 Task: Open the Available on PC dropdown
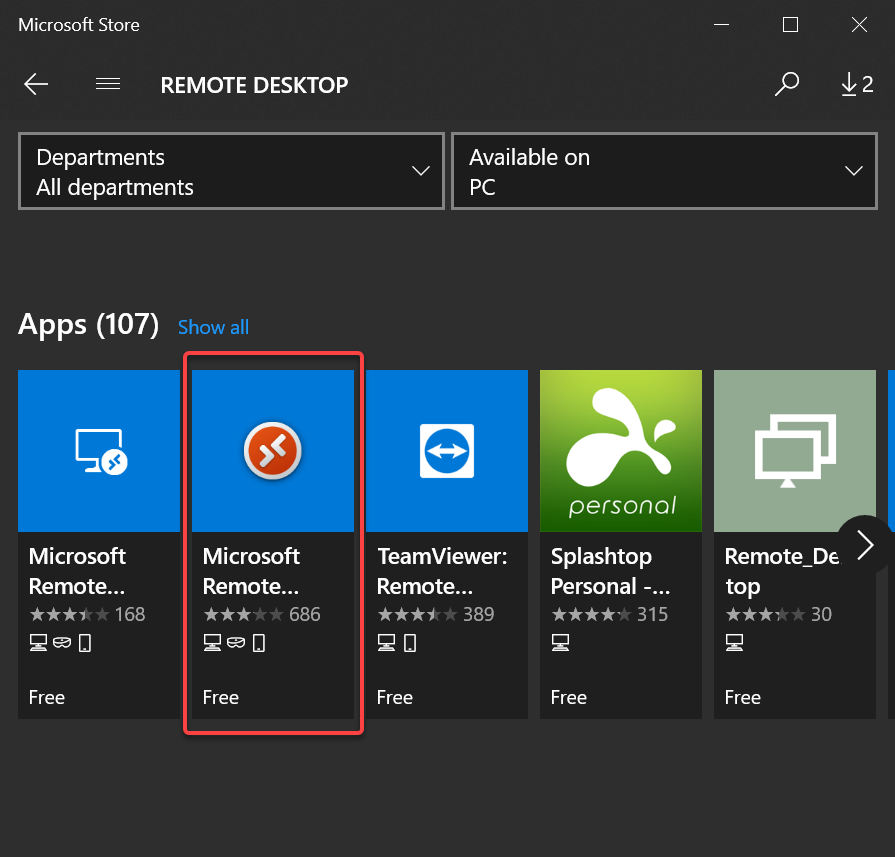(664, 171)
